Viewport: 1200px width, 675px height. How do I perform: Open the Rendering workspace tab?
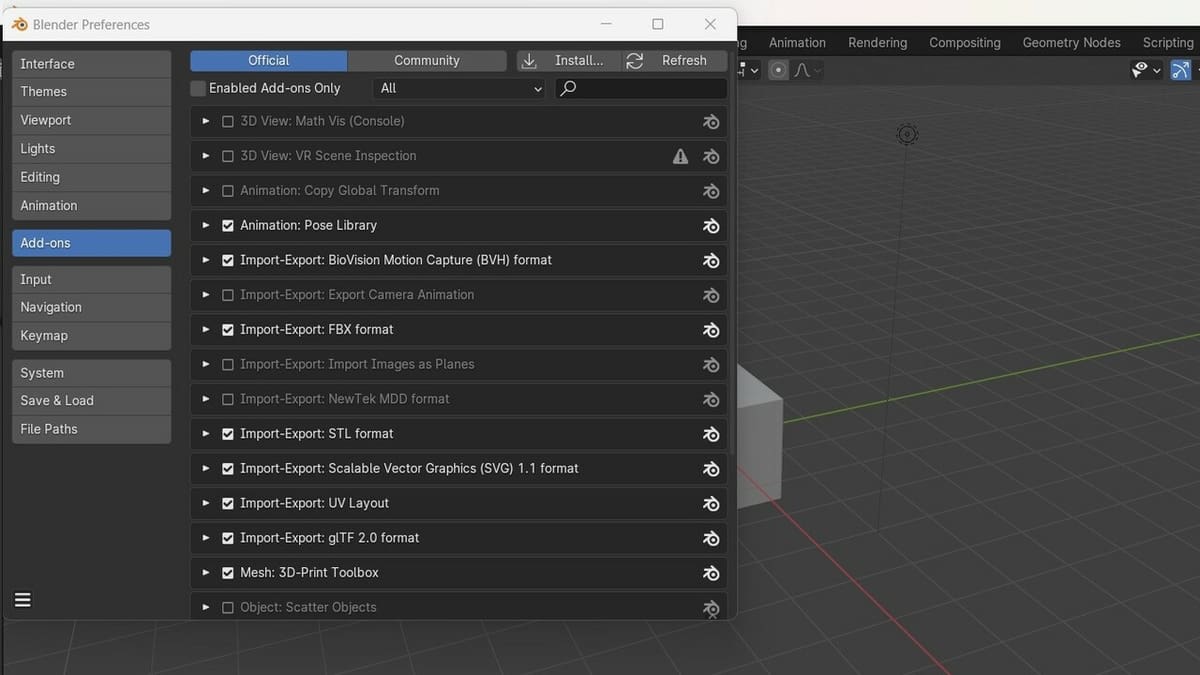(x=878, y=43)
